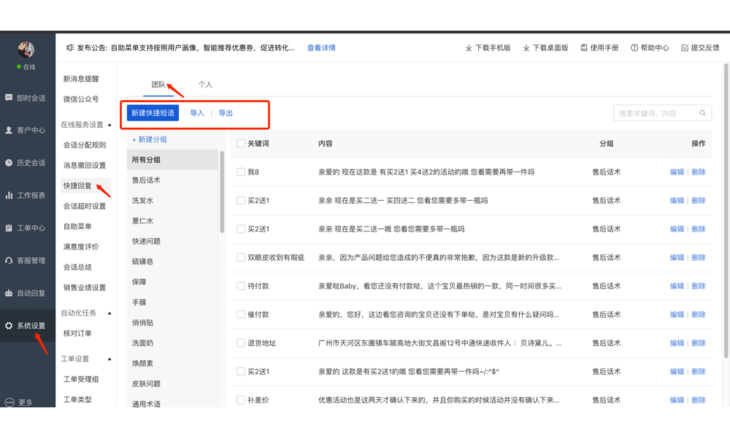This screenshot has height=438, width=730.
Task: Open 自动回复 in the sidebar
Action: [25, 293]
